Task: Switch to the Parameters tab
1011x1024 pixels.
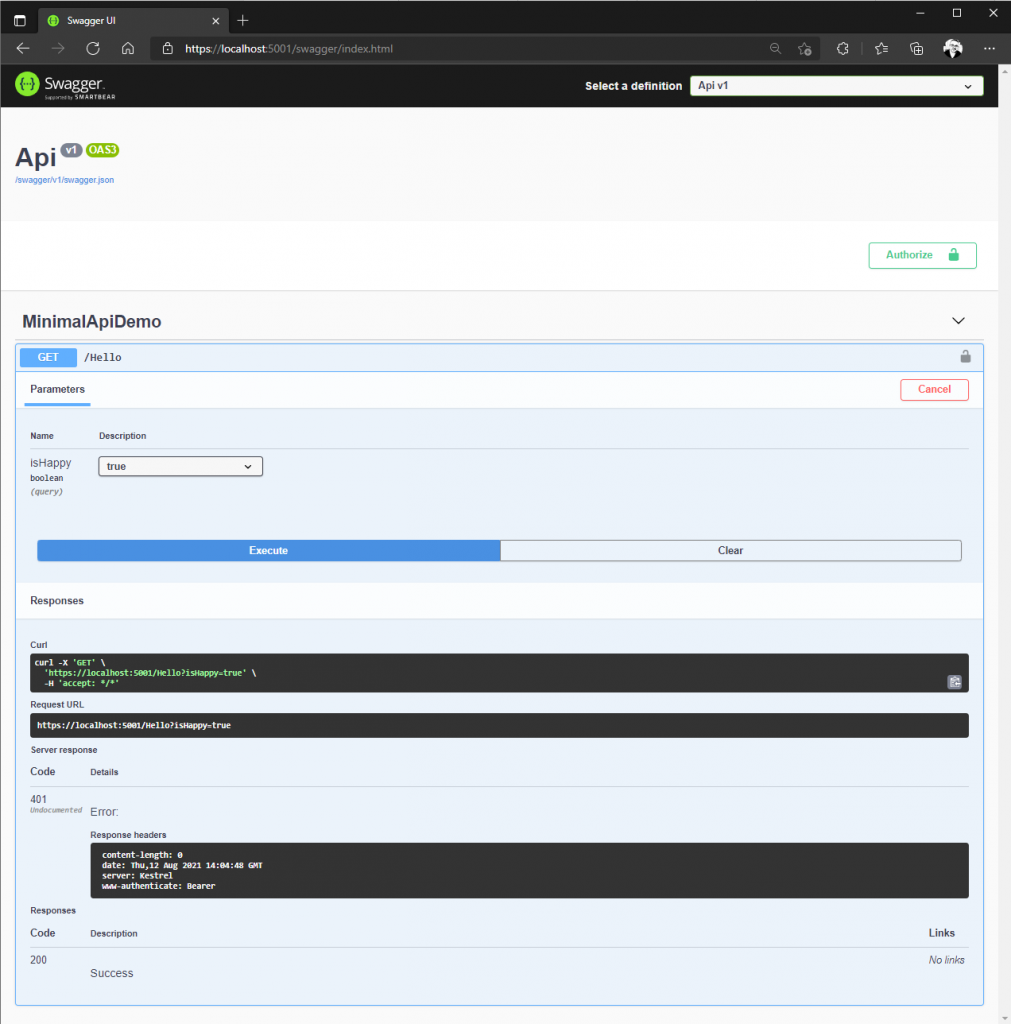Action: point(57,389)
